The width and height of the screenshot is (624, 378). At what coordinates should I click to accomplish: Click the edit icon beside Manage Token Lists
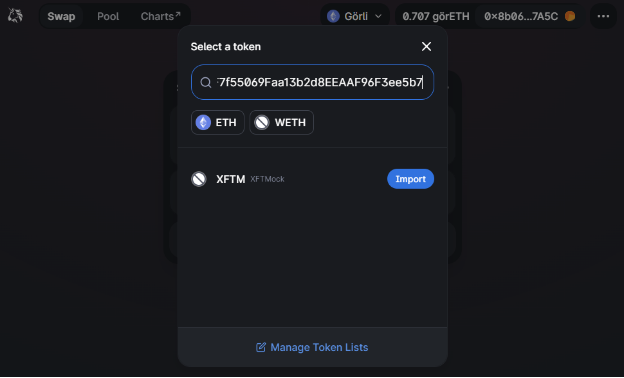click(x=261, y=347)
